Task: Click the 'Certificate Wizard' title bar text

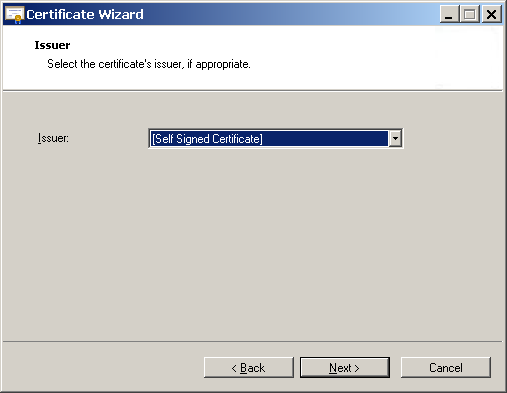Action: pos(85,14)
